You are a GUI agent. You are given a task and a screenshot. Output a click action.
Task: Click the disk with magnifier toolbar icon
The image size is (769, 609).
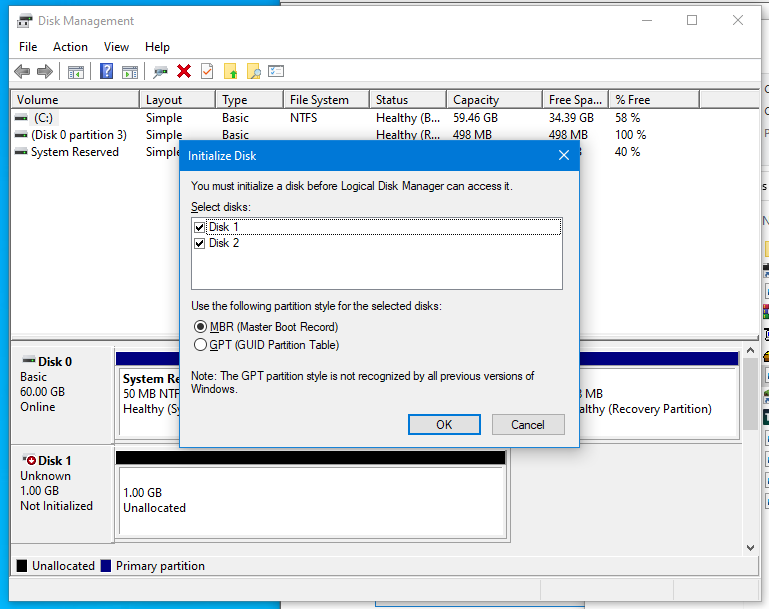tap(160, 72)
